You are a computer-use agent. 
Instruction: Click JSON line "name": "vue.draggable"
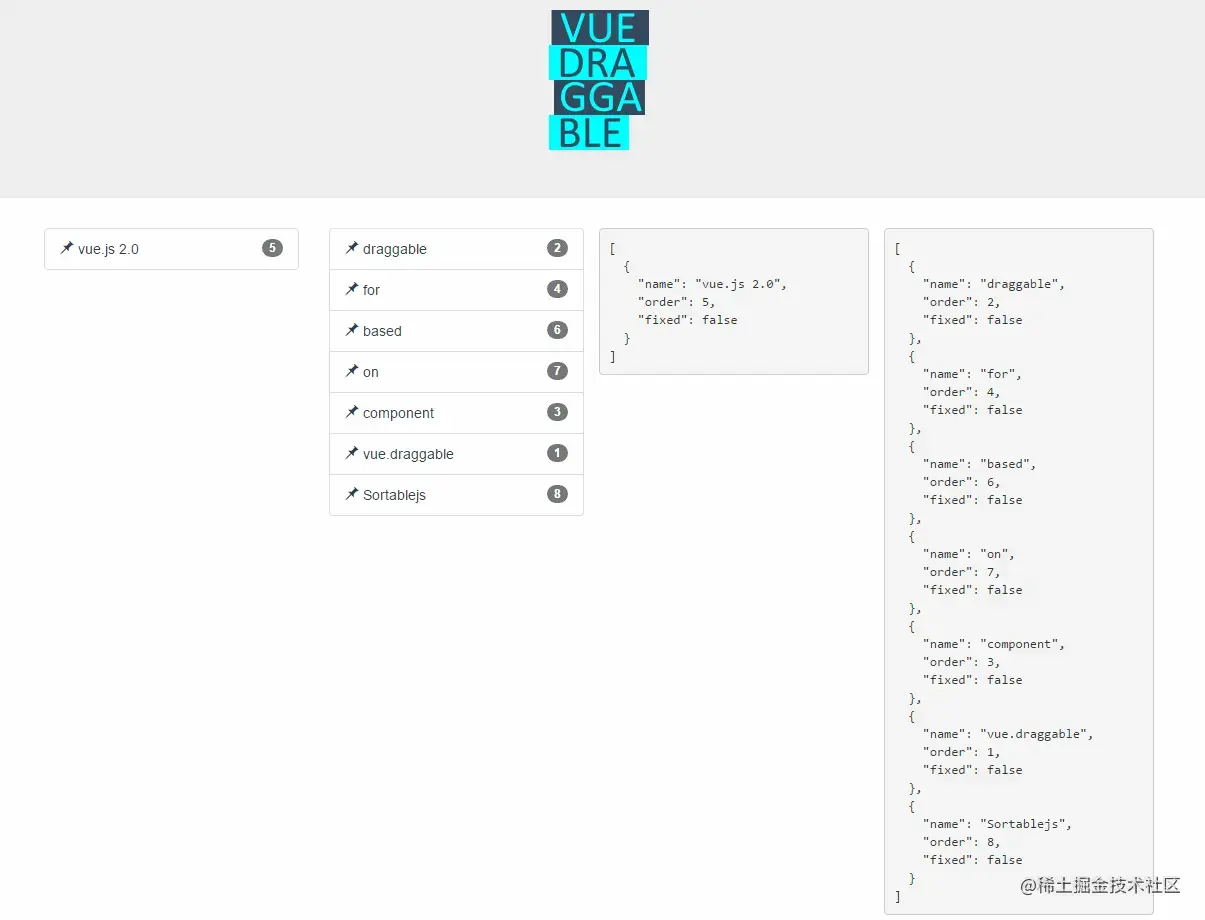click(1009, 734)
